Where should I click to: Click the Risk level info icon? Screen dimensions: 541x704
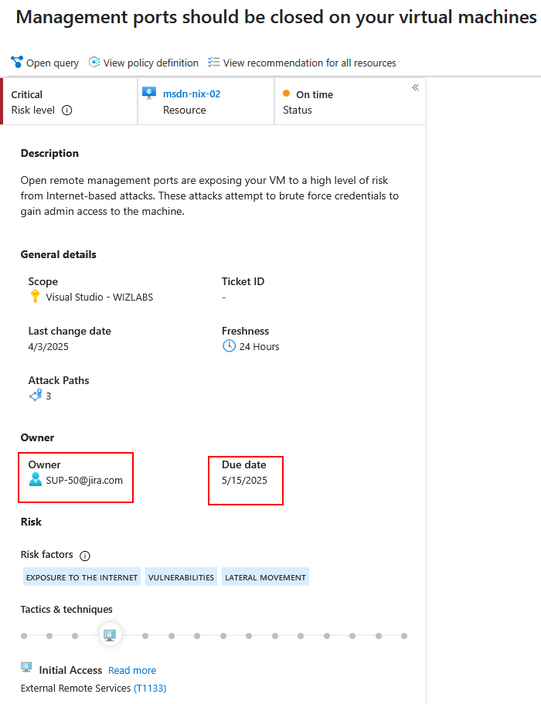[67, 110]
